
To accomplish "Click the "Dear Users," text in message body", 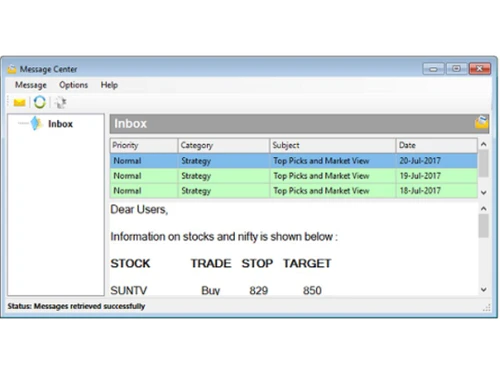I will click(139, 210).
